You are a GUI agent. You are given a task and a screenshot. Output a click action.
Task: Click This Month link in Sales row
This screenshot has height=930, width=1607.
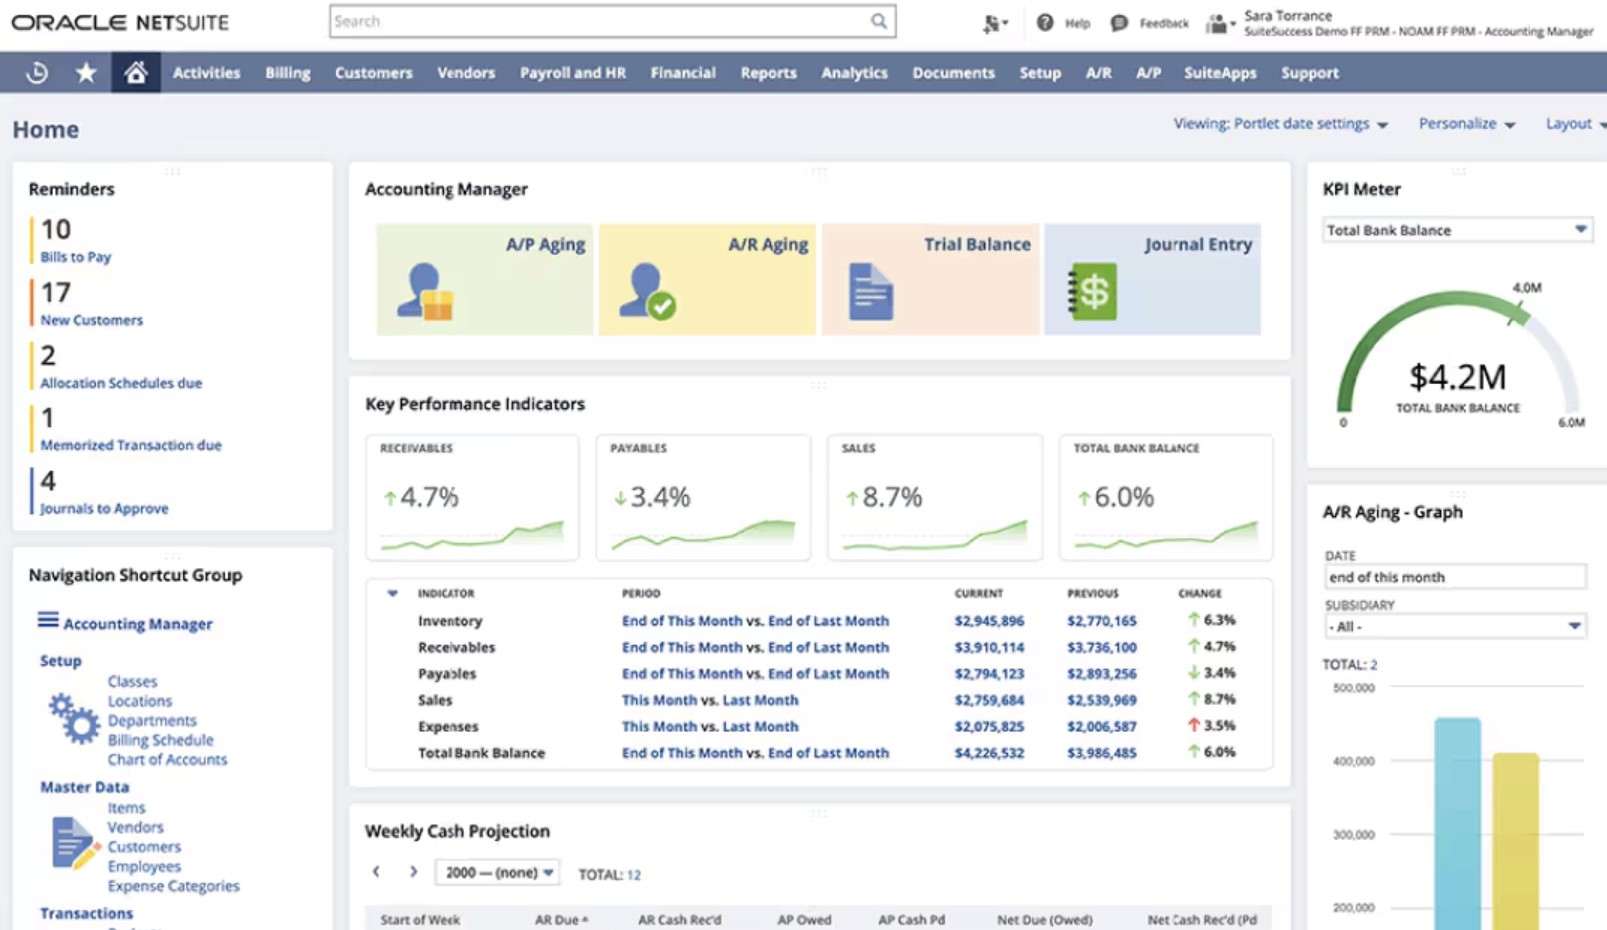659,700
